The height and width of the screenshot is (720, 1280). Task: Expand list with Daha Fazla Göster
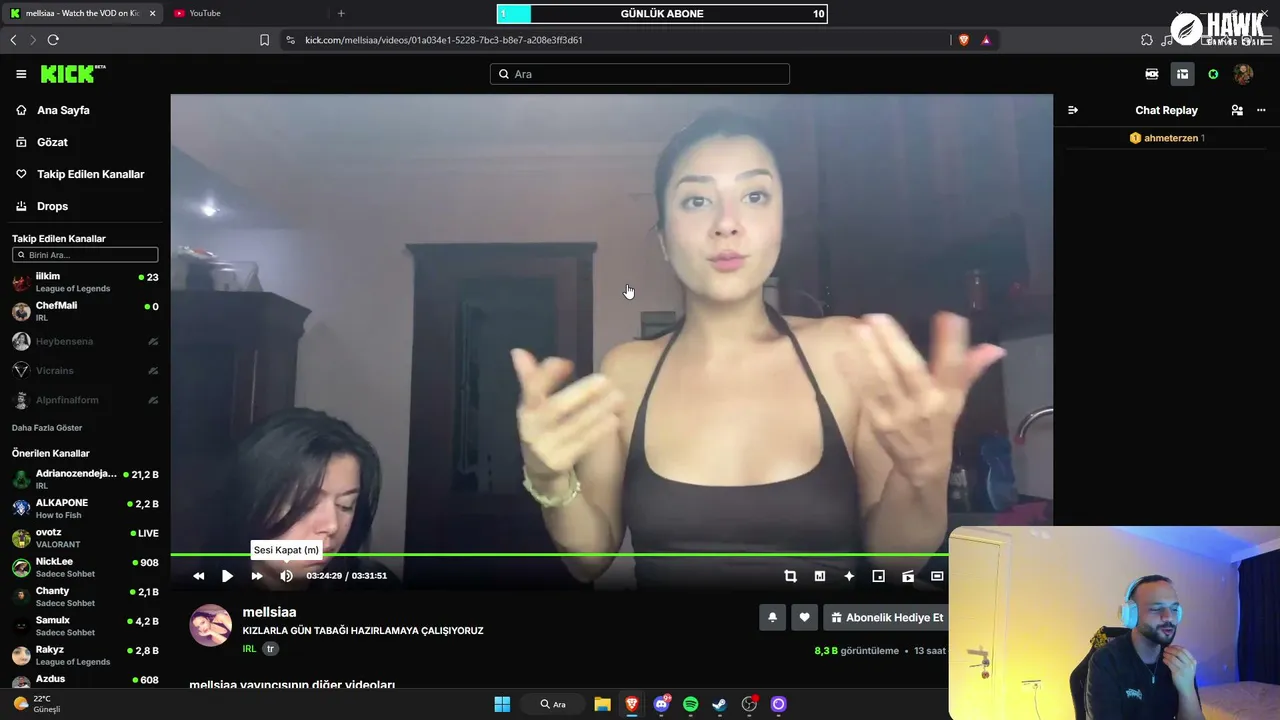[47, 428]
